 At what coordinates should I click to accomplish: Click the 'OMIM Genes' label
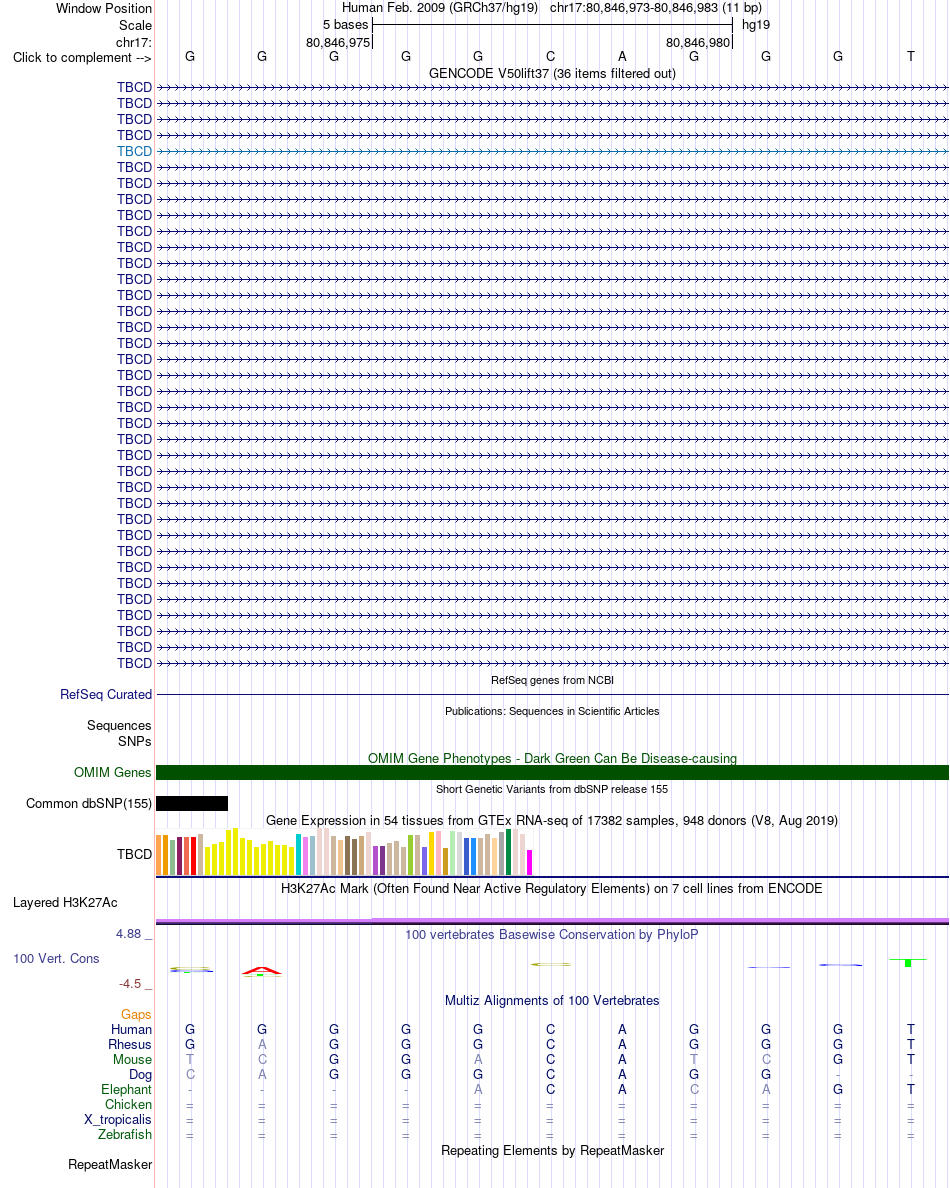113,773
